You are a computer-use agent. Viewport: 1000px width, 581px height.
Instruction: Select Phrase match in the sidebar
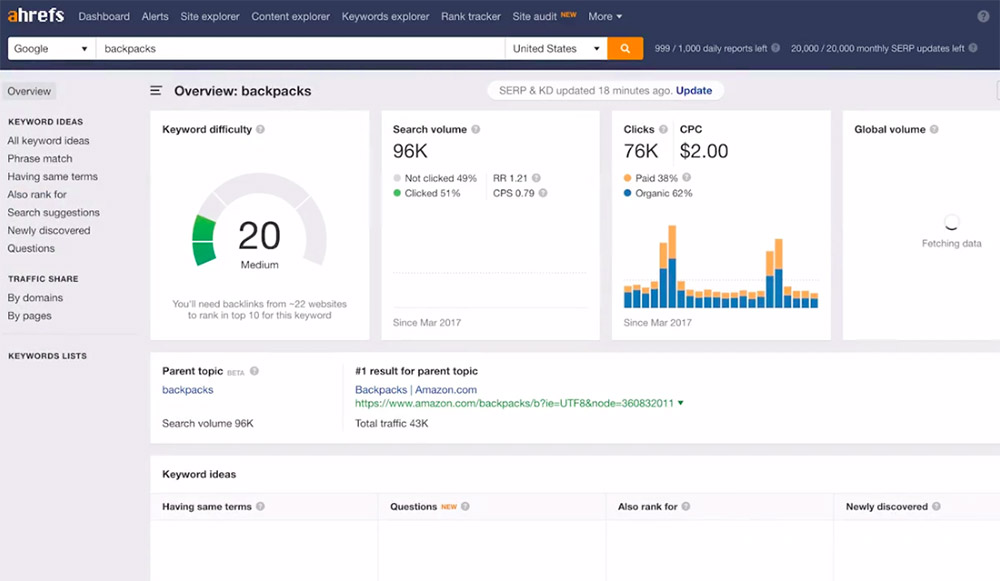click(40, 159)
